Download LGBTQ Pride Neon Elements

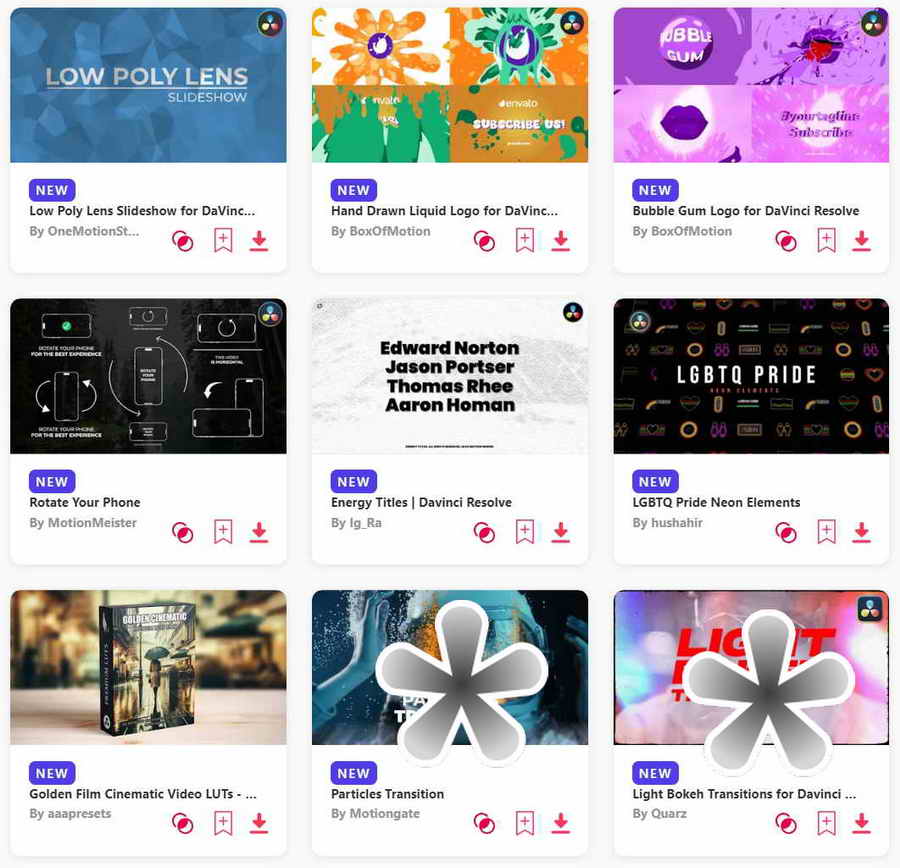click(861, 532)
